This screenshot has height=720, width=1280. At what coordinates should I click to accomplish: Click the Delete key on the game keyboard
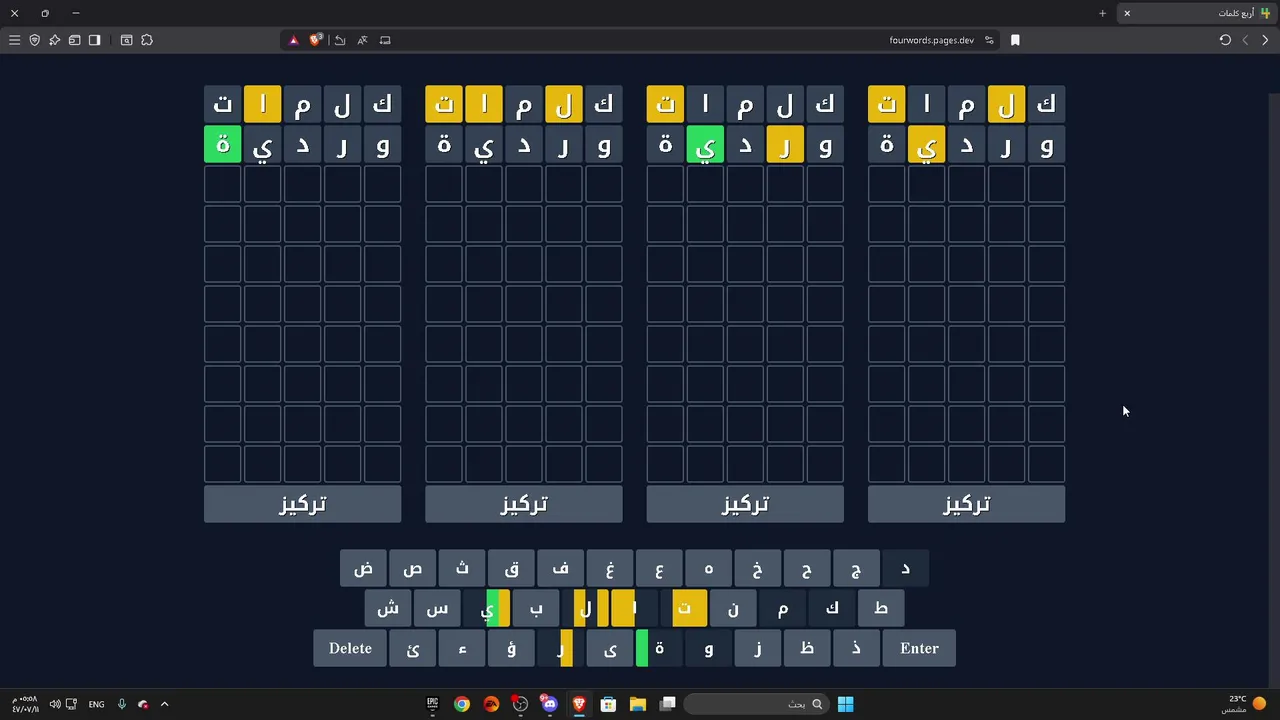click(x=350, y=648)
